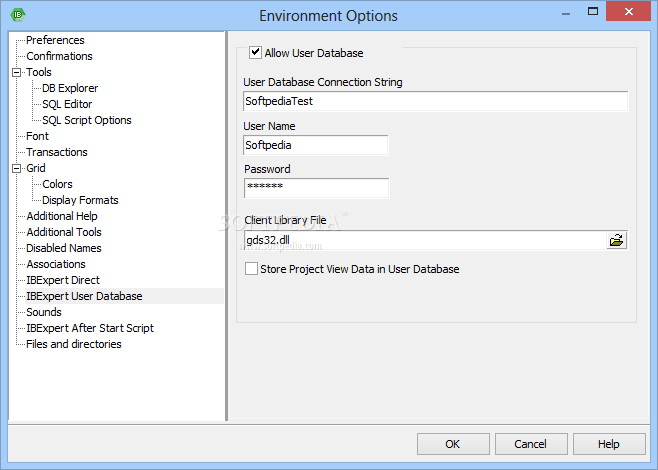Screen dimensions: 658x470
Task: Click the User Name input field
Action: [316, 145]
